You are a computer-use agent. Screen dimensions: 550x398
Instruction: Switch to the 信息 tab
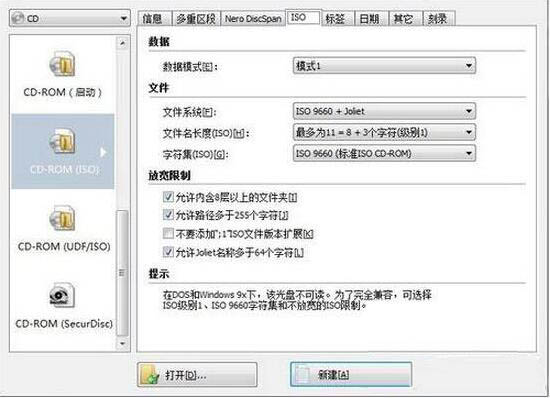tap(153, 19)
